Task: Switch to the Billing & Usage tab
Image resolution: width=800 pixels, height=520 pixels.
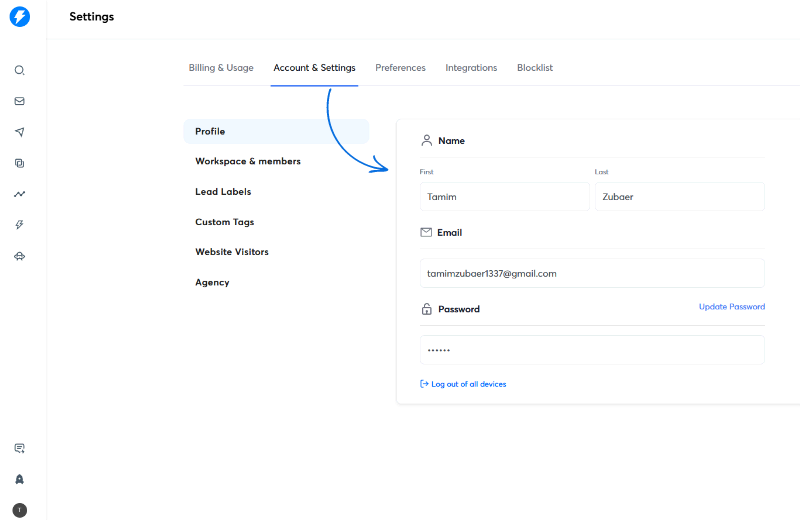Action: click(221, 68)
